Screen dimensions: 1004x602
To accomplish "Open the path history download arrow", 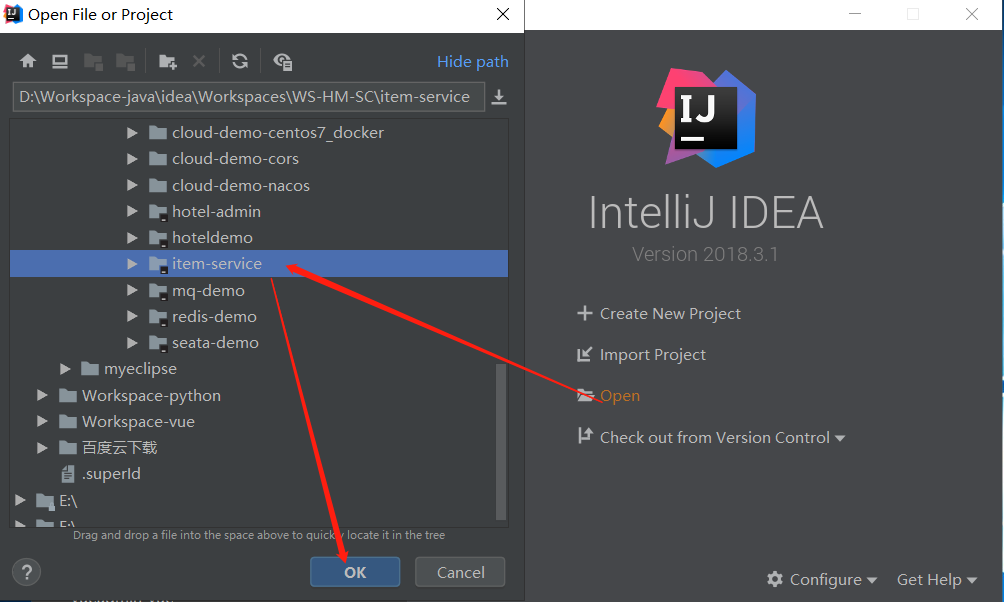I will 499,97.
